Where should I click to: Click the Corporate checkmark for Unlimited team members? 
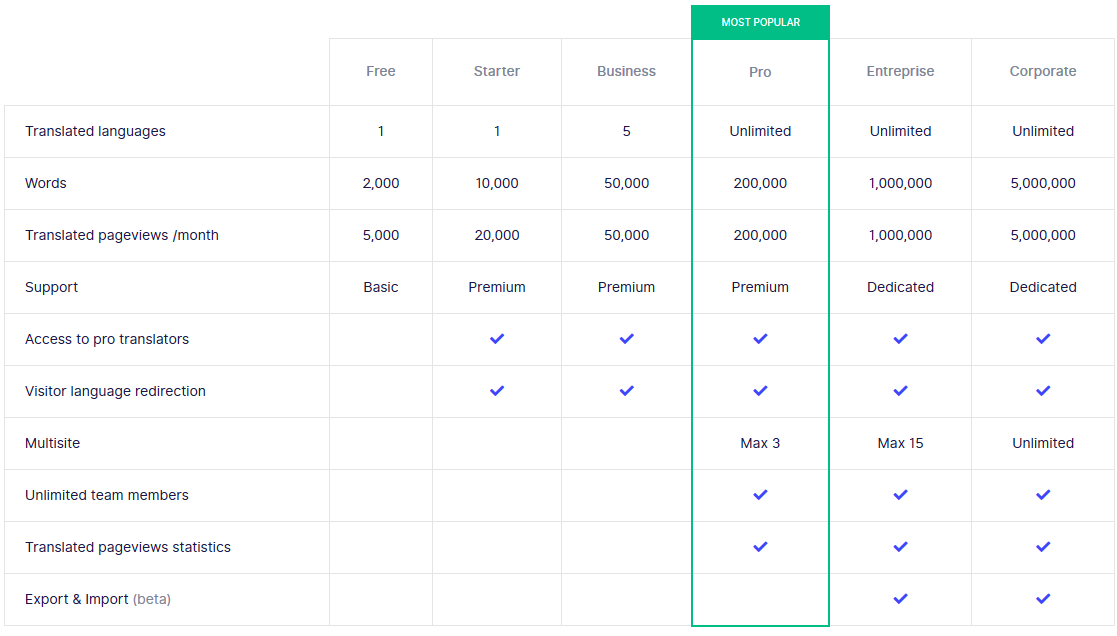click(x=1043, y=495)
